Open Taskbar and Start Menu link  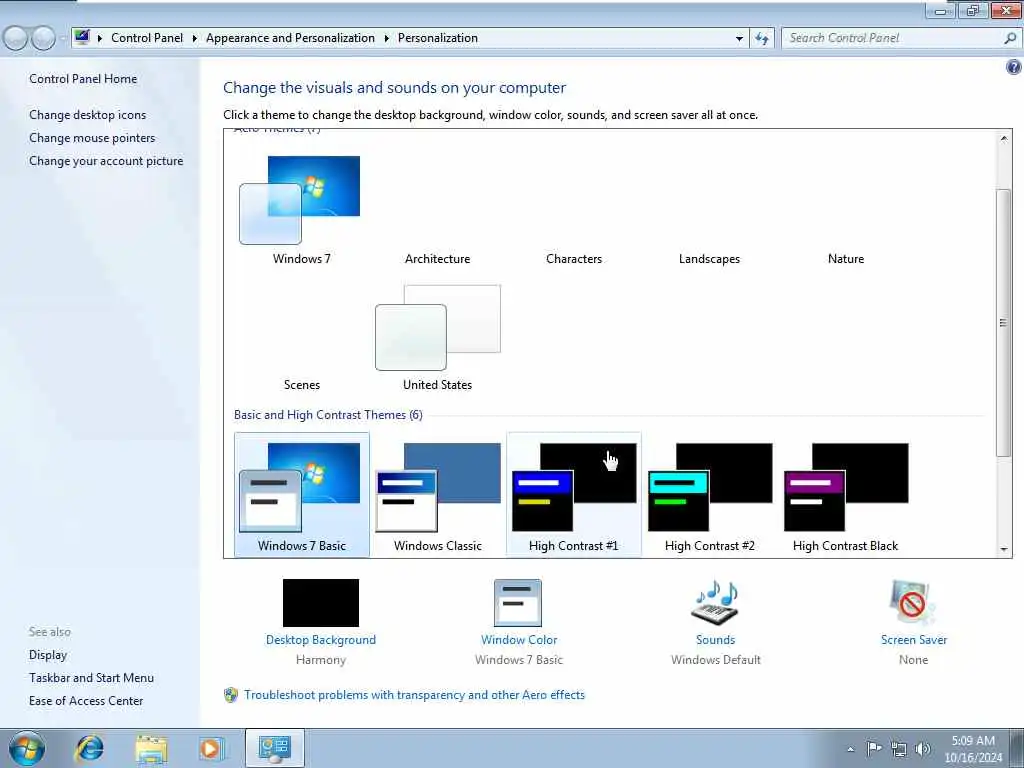[91, 678]
